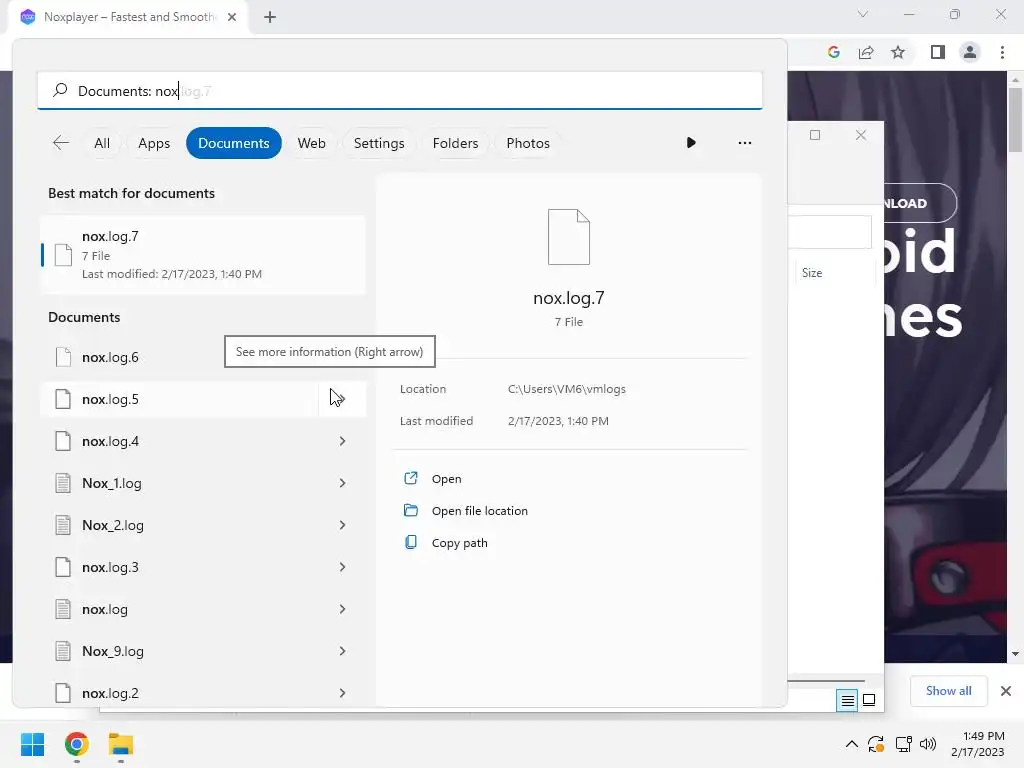Expand details for nox.log
Screen dimensions: 1024x768
pyautogui.click(x=342, y=609)
